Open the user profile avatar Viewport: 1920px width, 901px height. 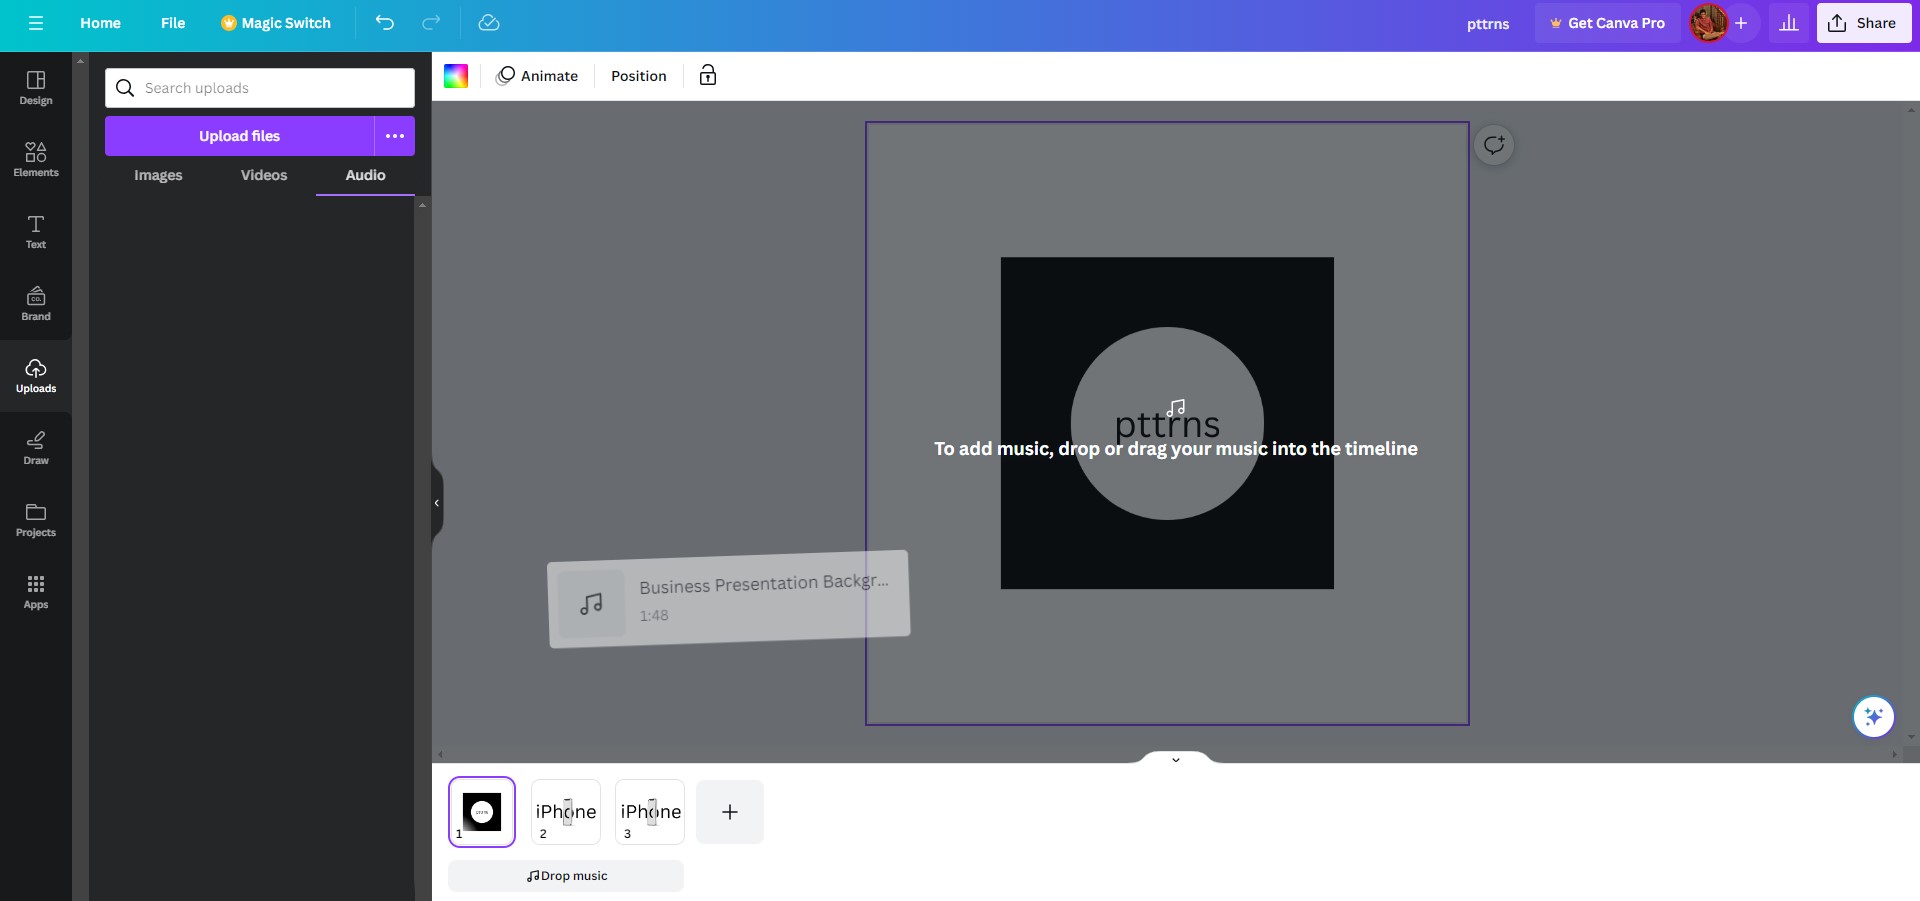coord(1708,23)
